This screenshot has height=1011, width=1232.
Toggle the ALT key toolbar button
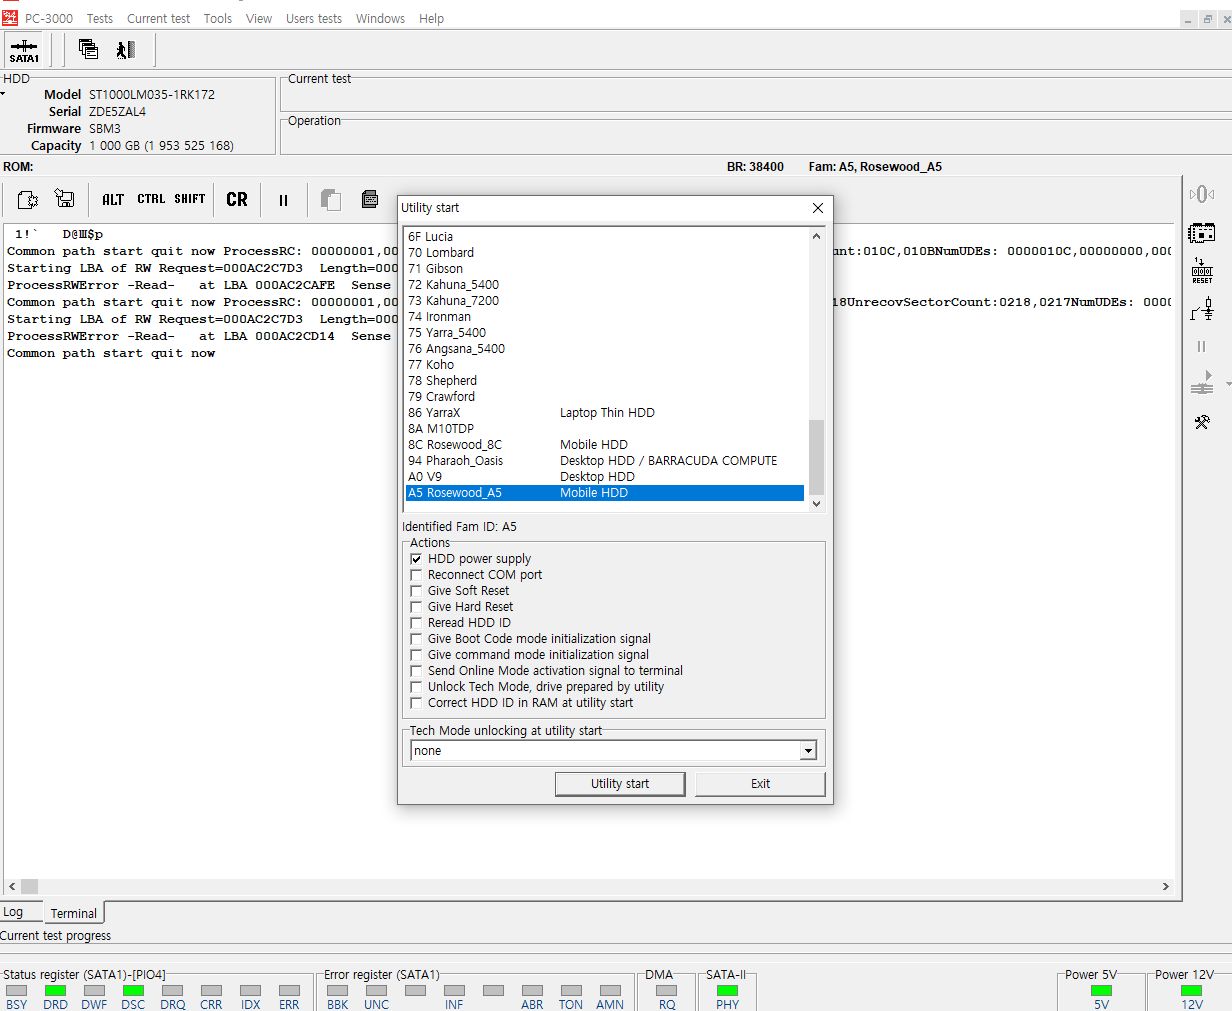[x=113, y=200]
